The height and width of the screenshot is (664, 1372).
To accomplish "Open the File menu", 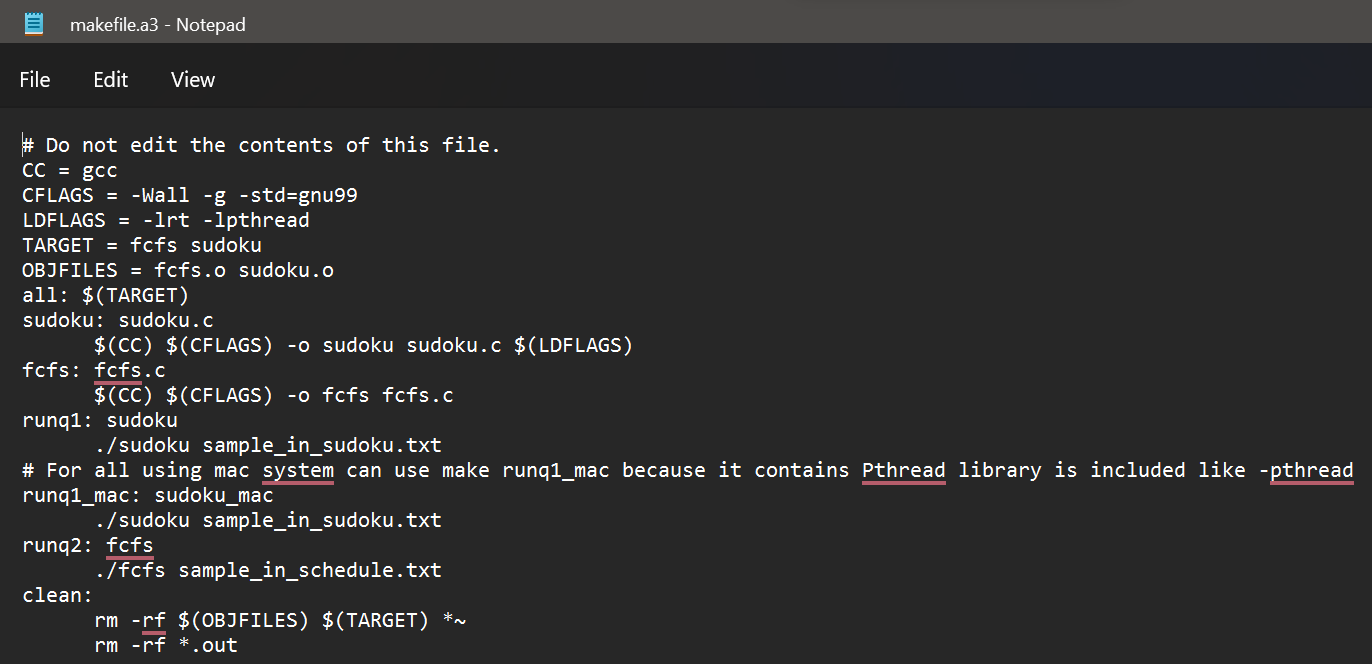I will (34, 79).
